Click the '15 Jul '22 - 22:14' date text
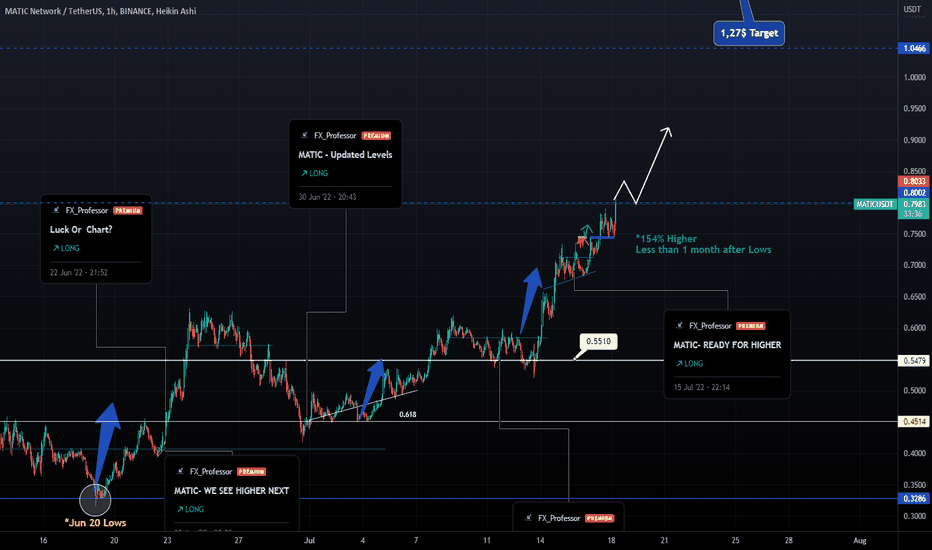Screen dimensions: 932x550 (x=701, y=387)
